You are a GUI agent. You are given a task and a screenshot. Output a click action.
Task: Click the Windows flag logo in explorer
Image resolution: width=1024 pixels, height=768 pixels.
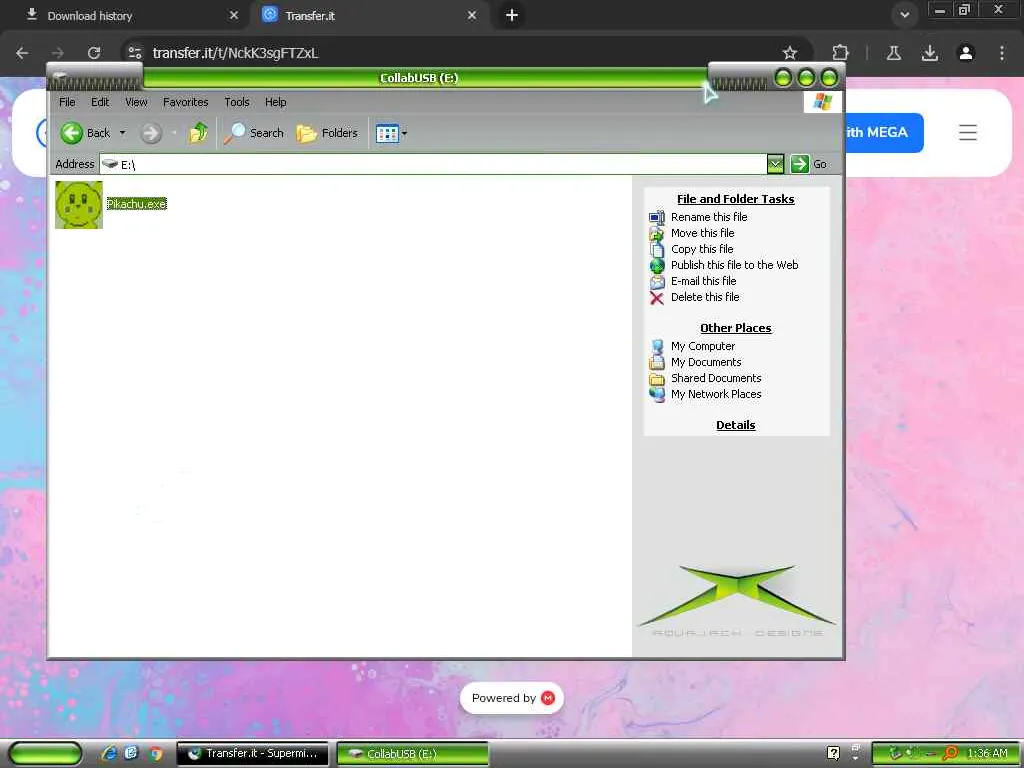pos(822,102)
